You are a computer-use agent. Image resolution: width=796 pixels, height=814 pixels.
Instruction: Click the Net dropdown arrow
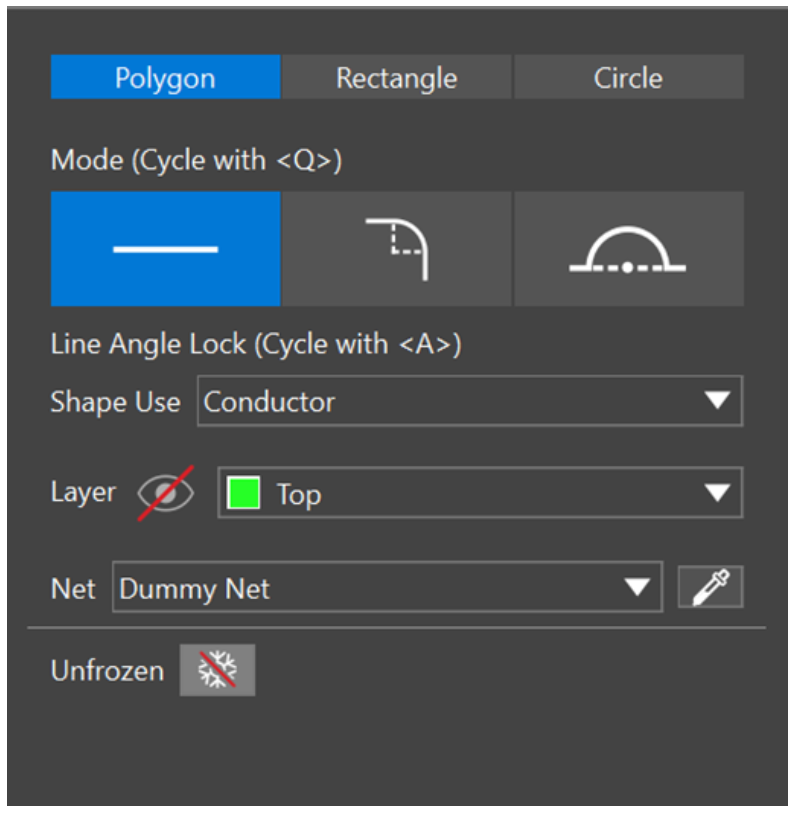click(637, 588)
